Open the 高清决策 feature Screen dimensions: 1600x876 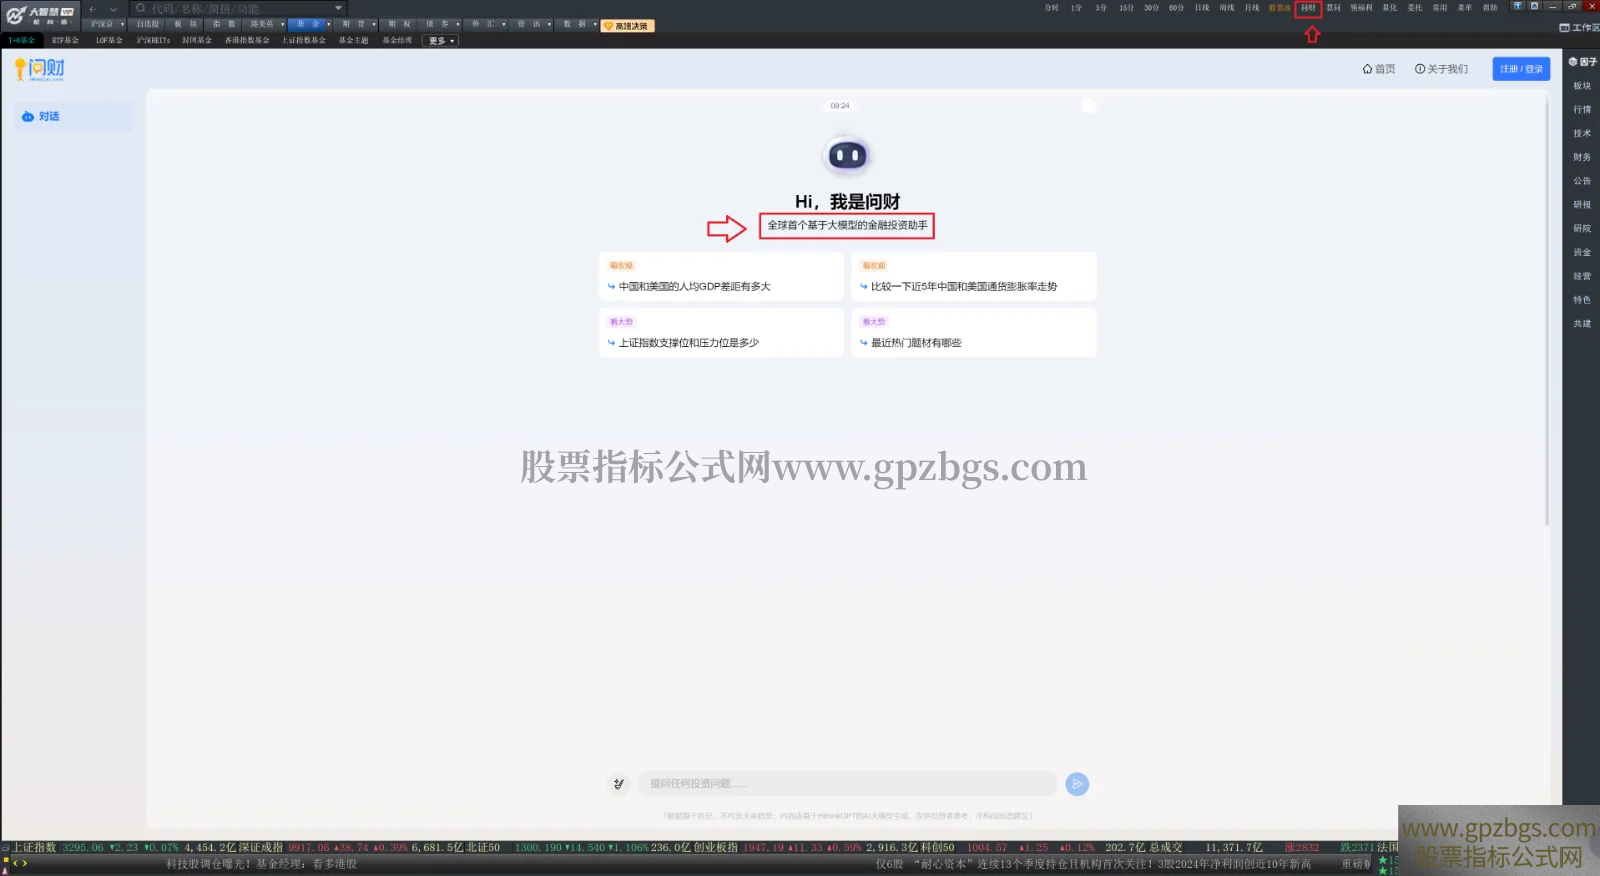[628, 26]
